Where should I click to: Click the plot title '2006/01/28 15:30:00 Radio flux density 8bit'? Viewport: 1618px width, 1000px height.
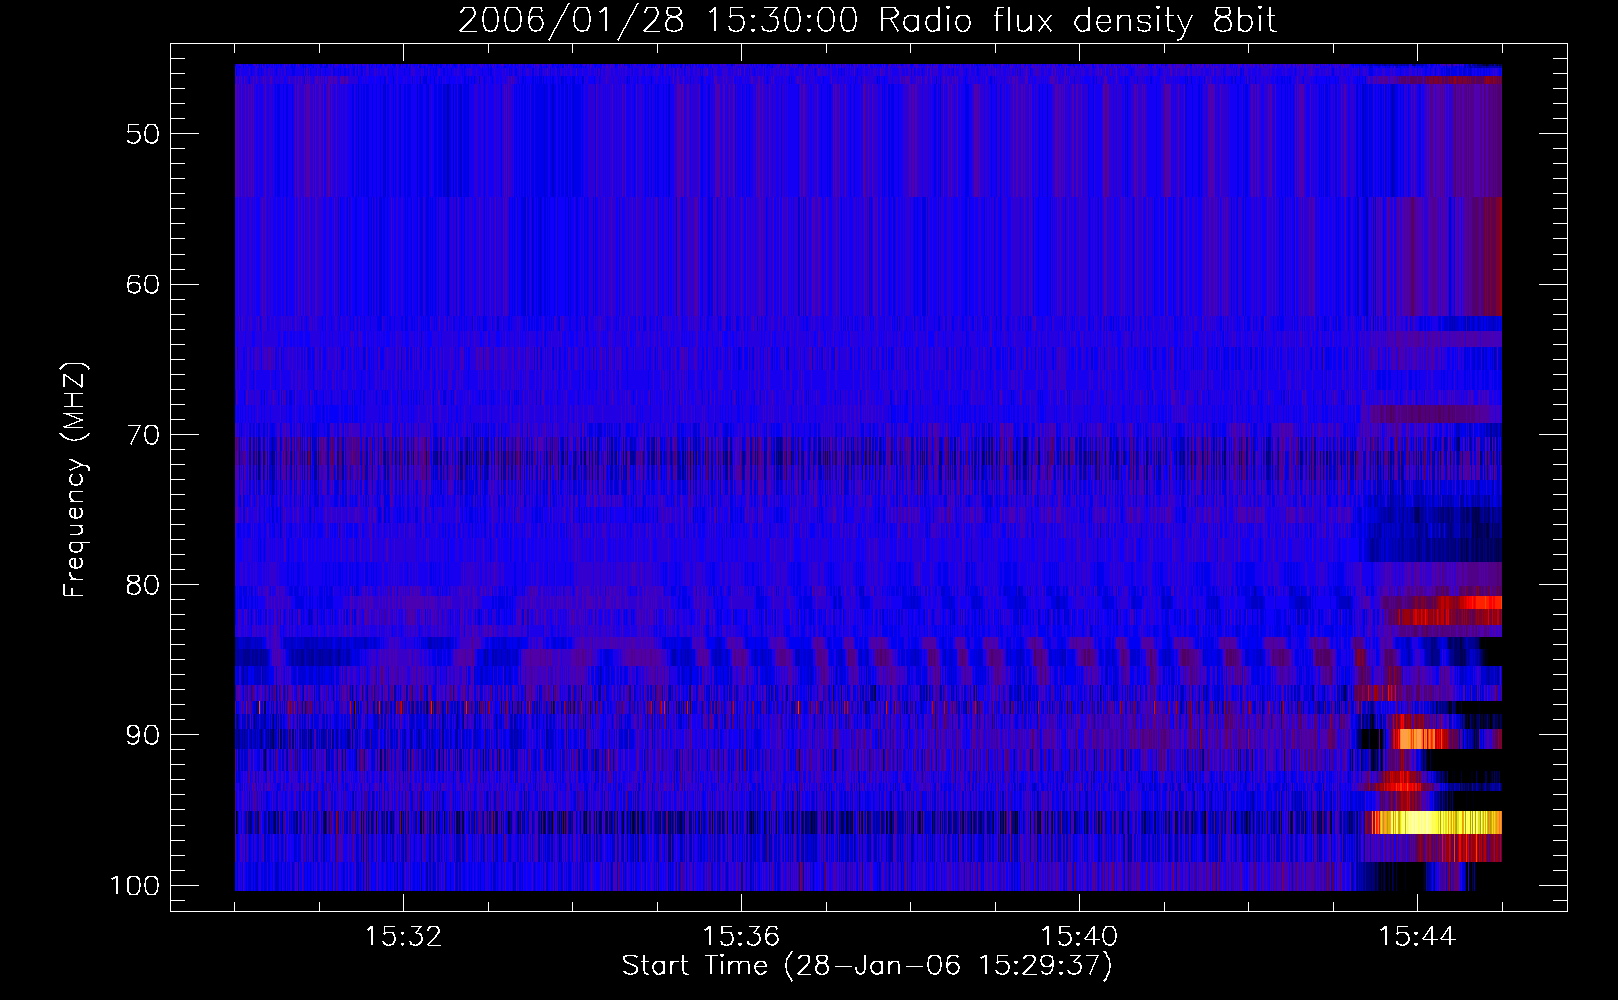pos(867,20)
